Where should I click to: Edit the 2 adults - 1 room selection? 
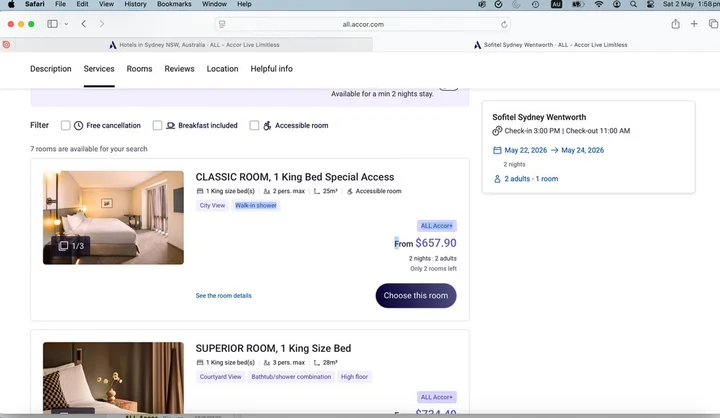531,179
